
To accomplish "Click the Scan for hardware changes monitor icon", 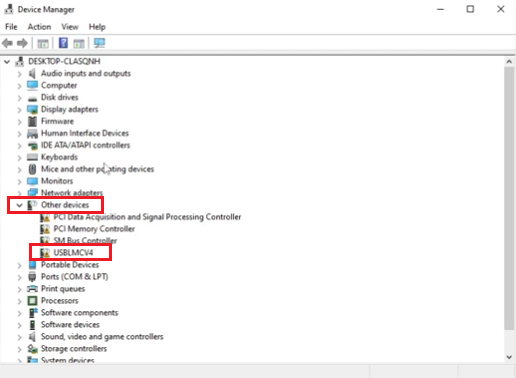I will [x=99, y=43].
